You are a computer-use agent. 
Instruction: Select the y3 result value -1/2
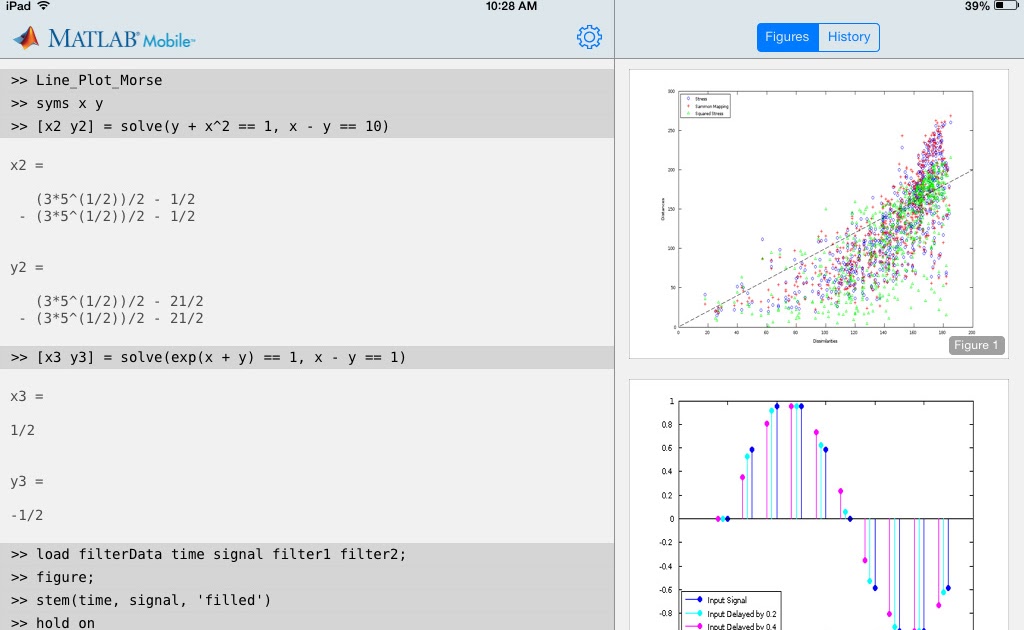(27, 515)
